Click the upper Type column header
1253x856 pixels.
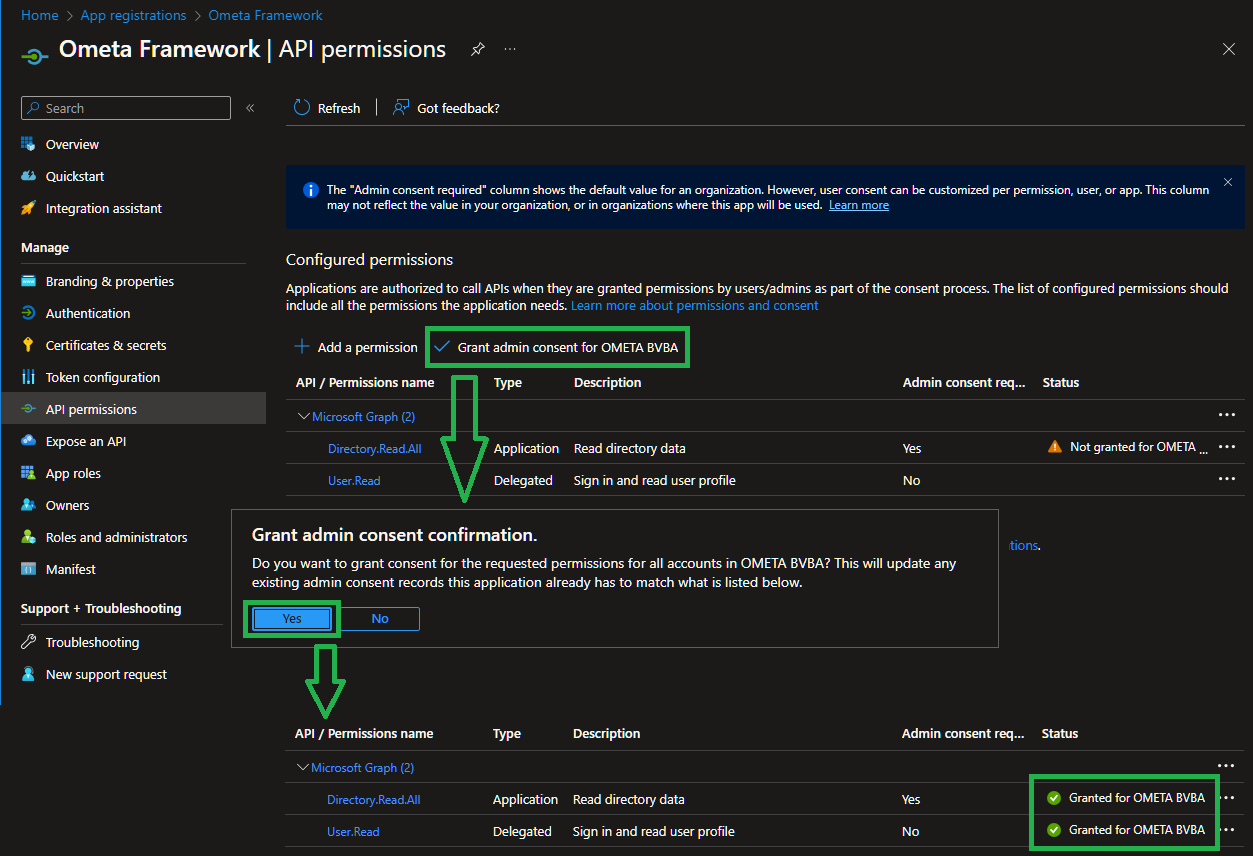click(x=508, y=382)
